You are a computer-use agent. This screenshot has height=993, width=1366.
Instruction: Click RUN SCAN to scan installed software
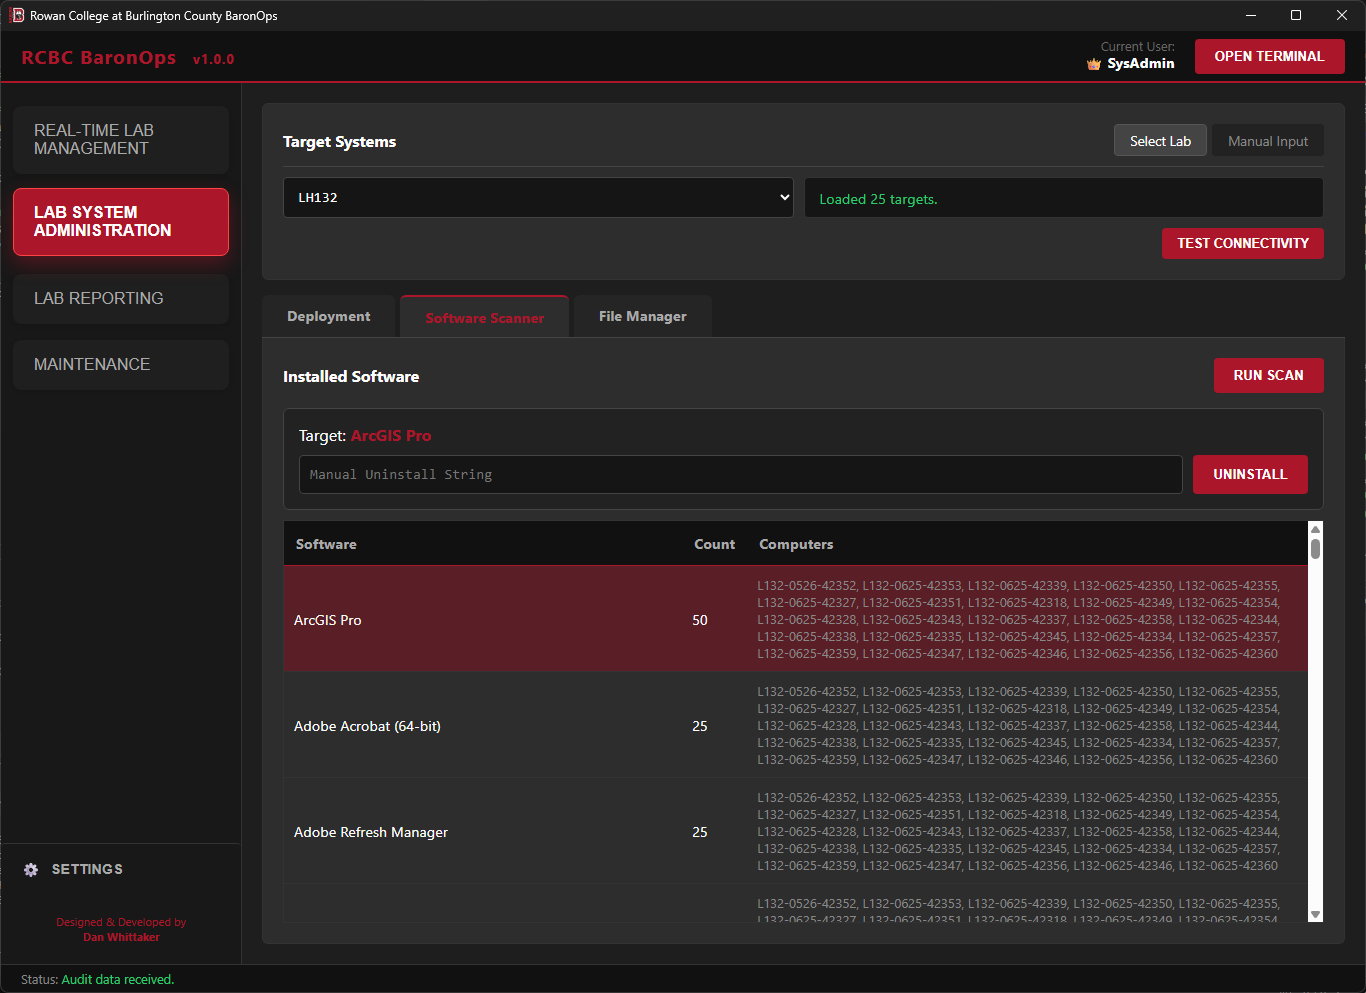coord(1268,375)
